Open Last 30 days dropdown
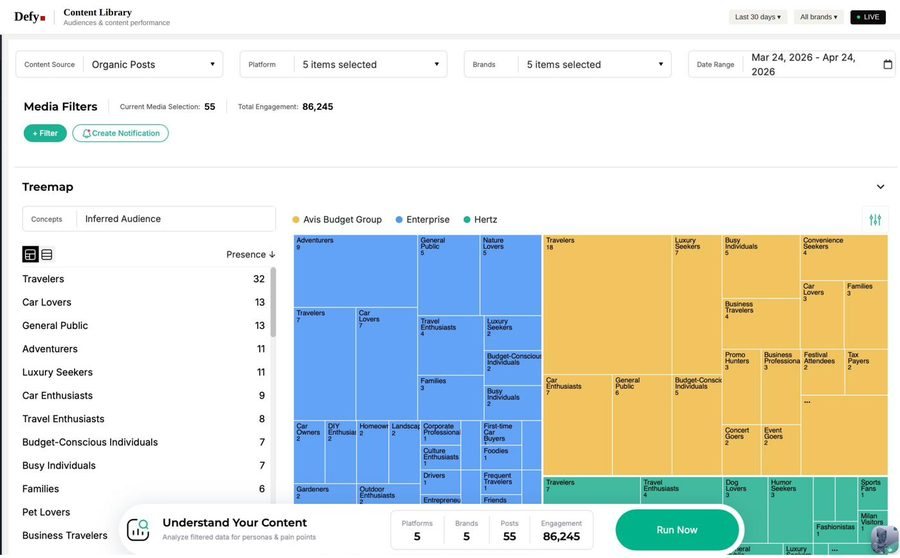 (758, 17)
